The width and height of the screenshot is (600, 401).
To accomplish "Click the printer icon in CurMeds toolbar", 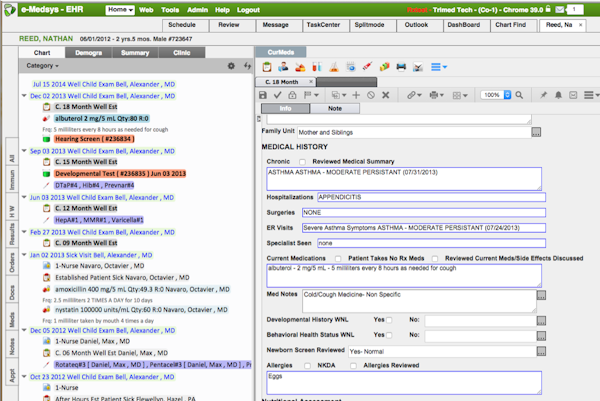I will pos(401,67).
